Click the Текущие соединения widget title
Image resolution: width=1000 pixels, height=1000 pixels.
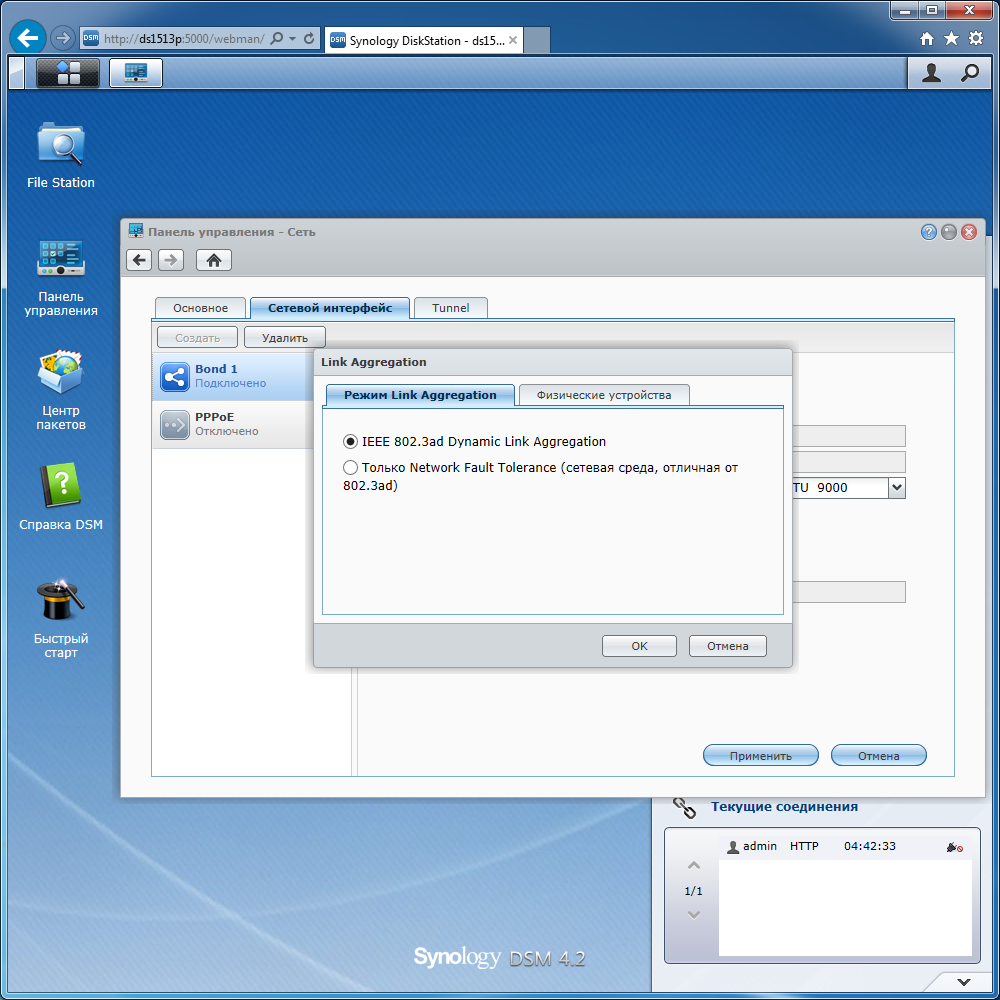784,807
